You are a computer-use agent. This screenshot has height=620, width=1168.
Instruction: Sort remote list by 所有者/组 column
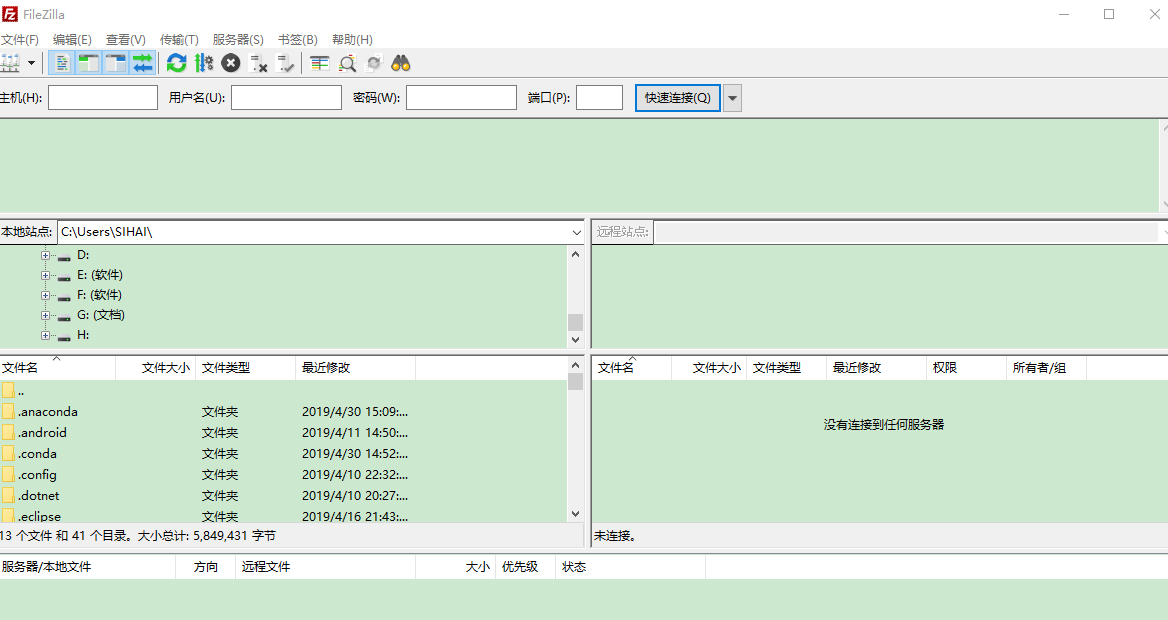(1047, 367)
